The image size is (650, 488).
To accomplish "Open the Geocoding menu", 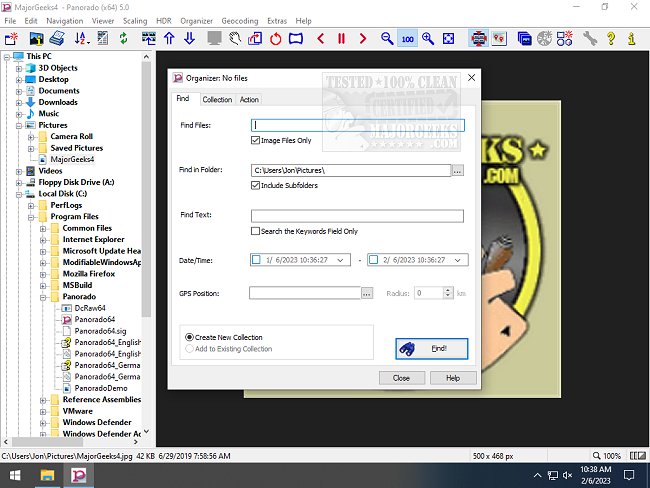I will tap(240, 21).
